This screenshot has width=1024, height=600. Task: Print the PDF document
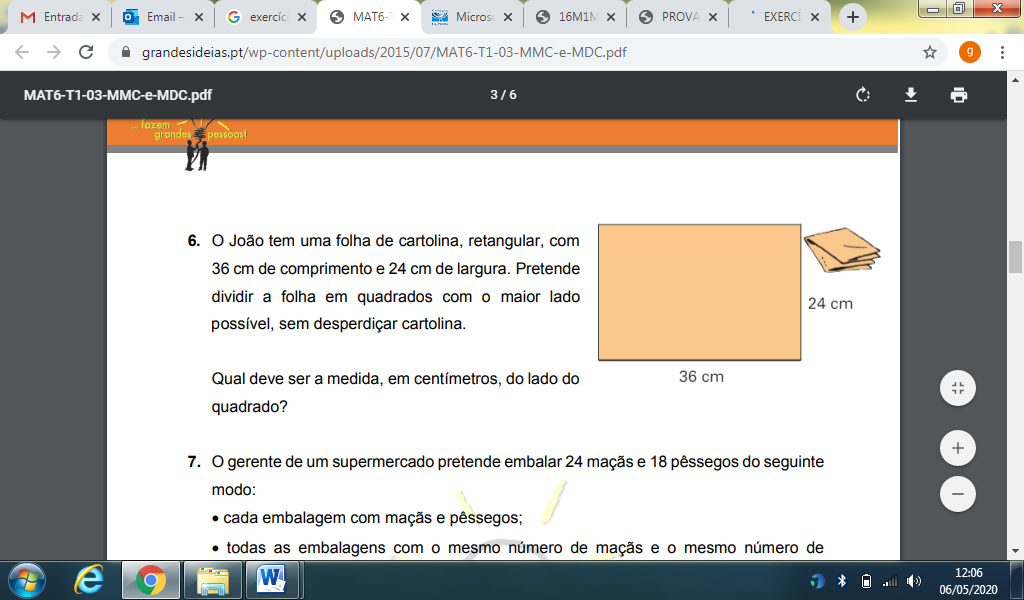point(959,95)
